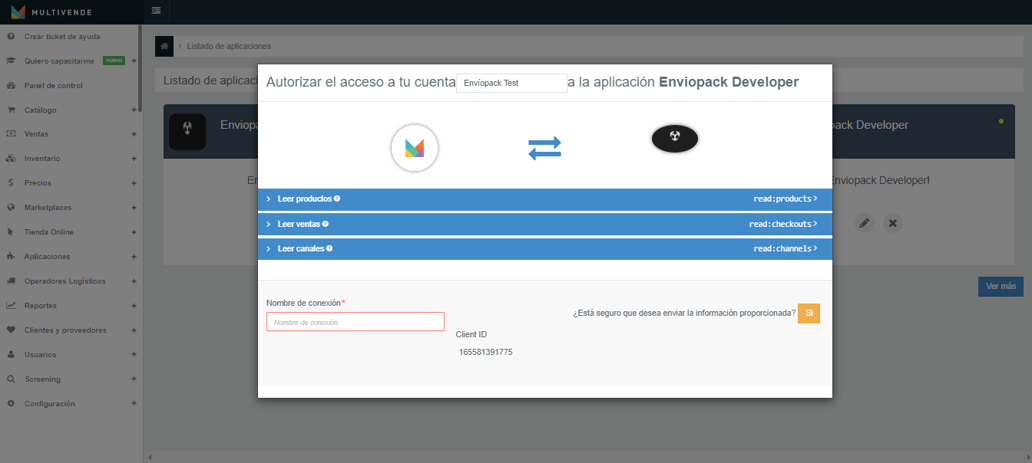The image size is (1032, 463).
Task: Toggle the sidebar hamburger menu icon
Action: point(156,11)
